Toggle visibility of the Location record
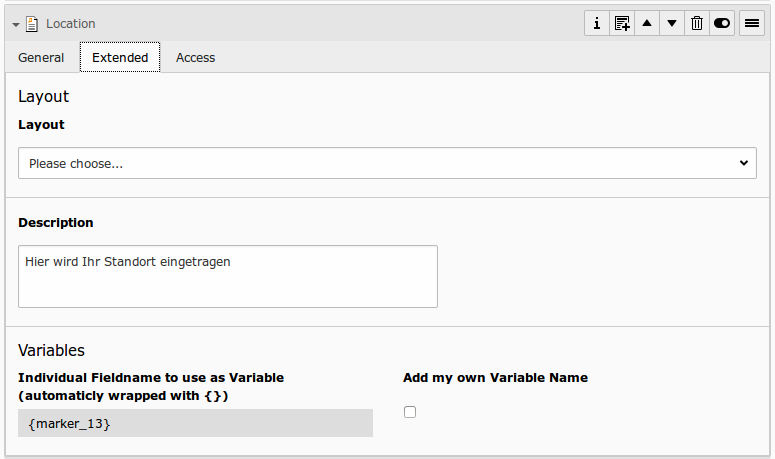 tap(722, 23)
